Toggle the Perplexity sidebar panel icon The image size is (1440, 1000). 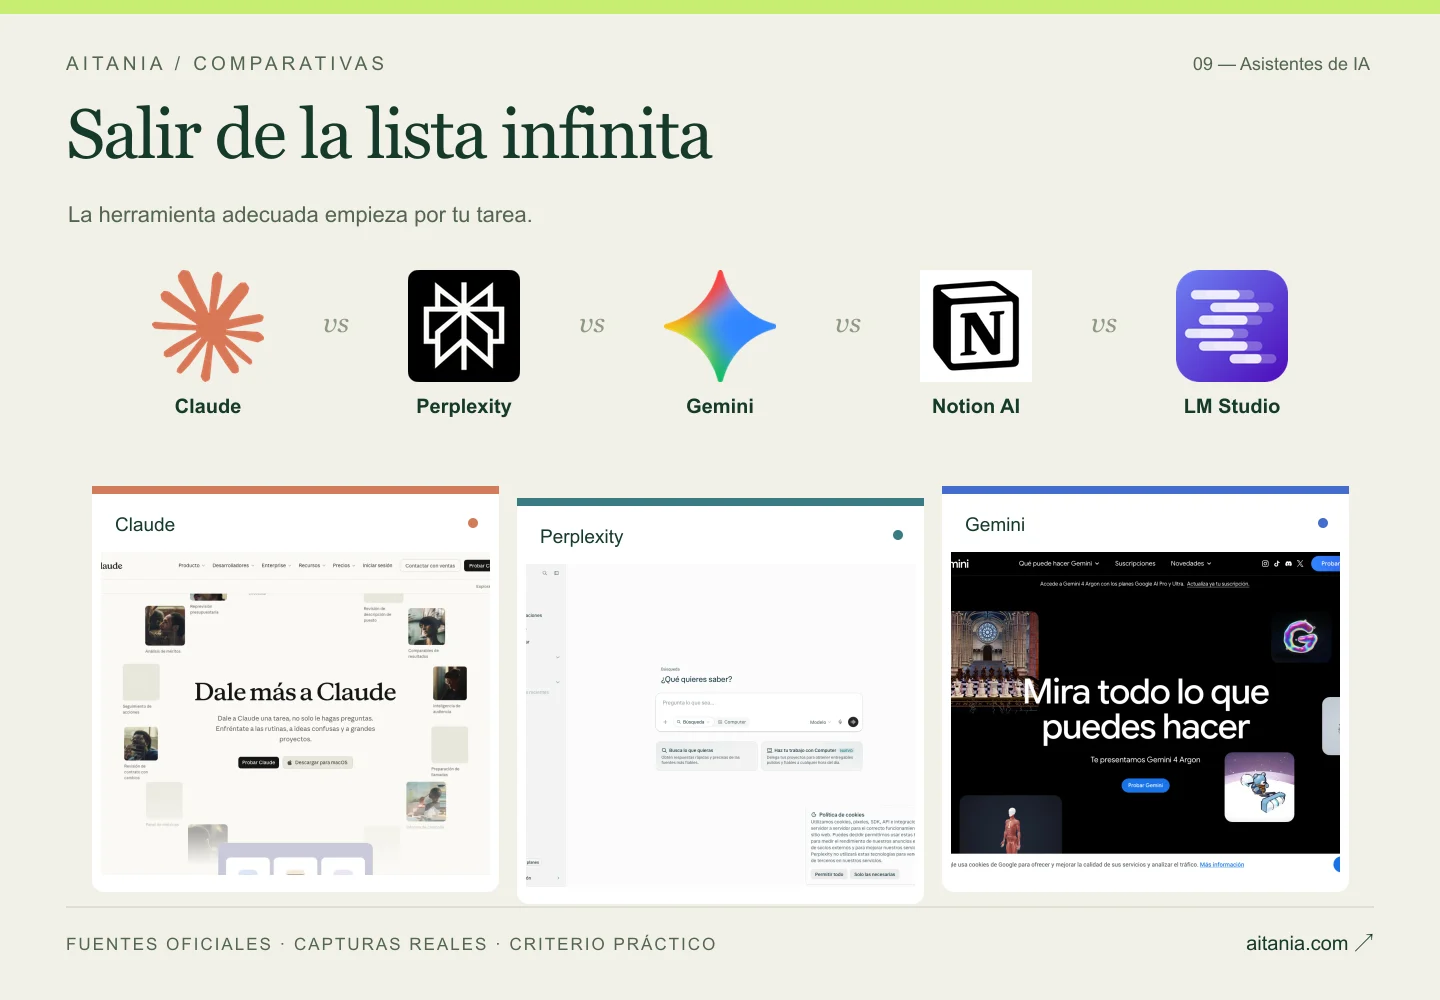[556, 573]
